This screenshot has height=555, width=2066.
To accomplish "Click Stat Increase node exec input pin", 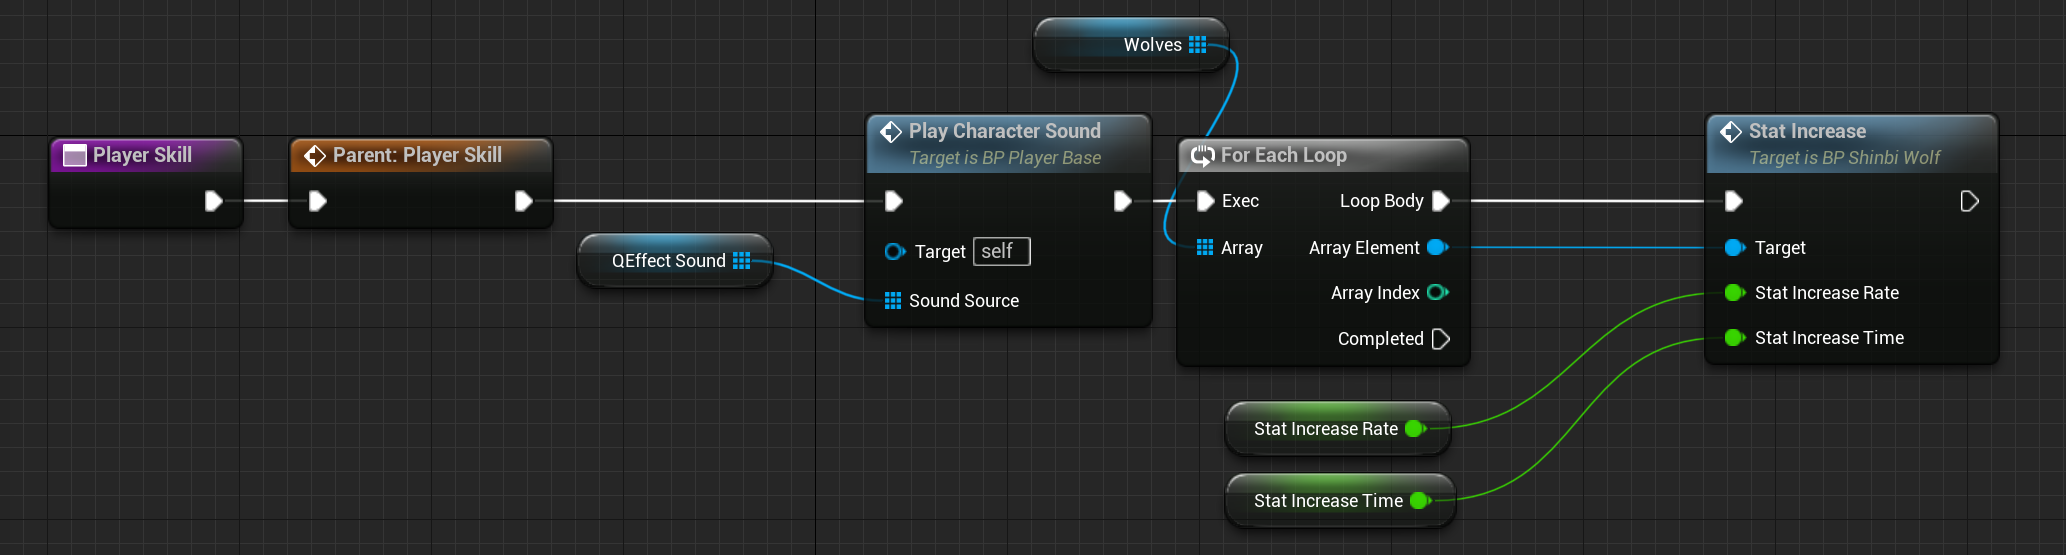I will click(1733, 201).
